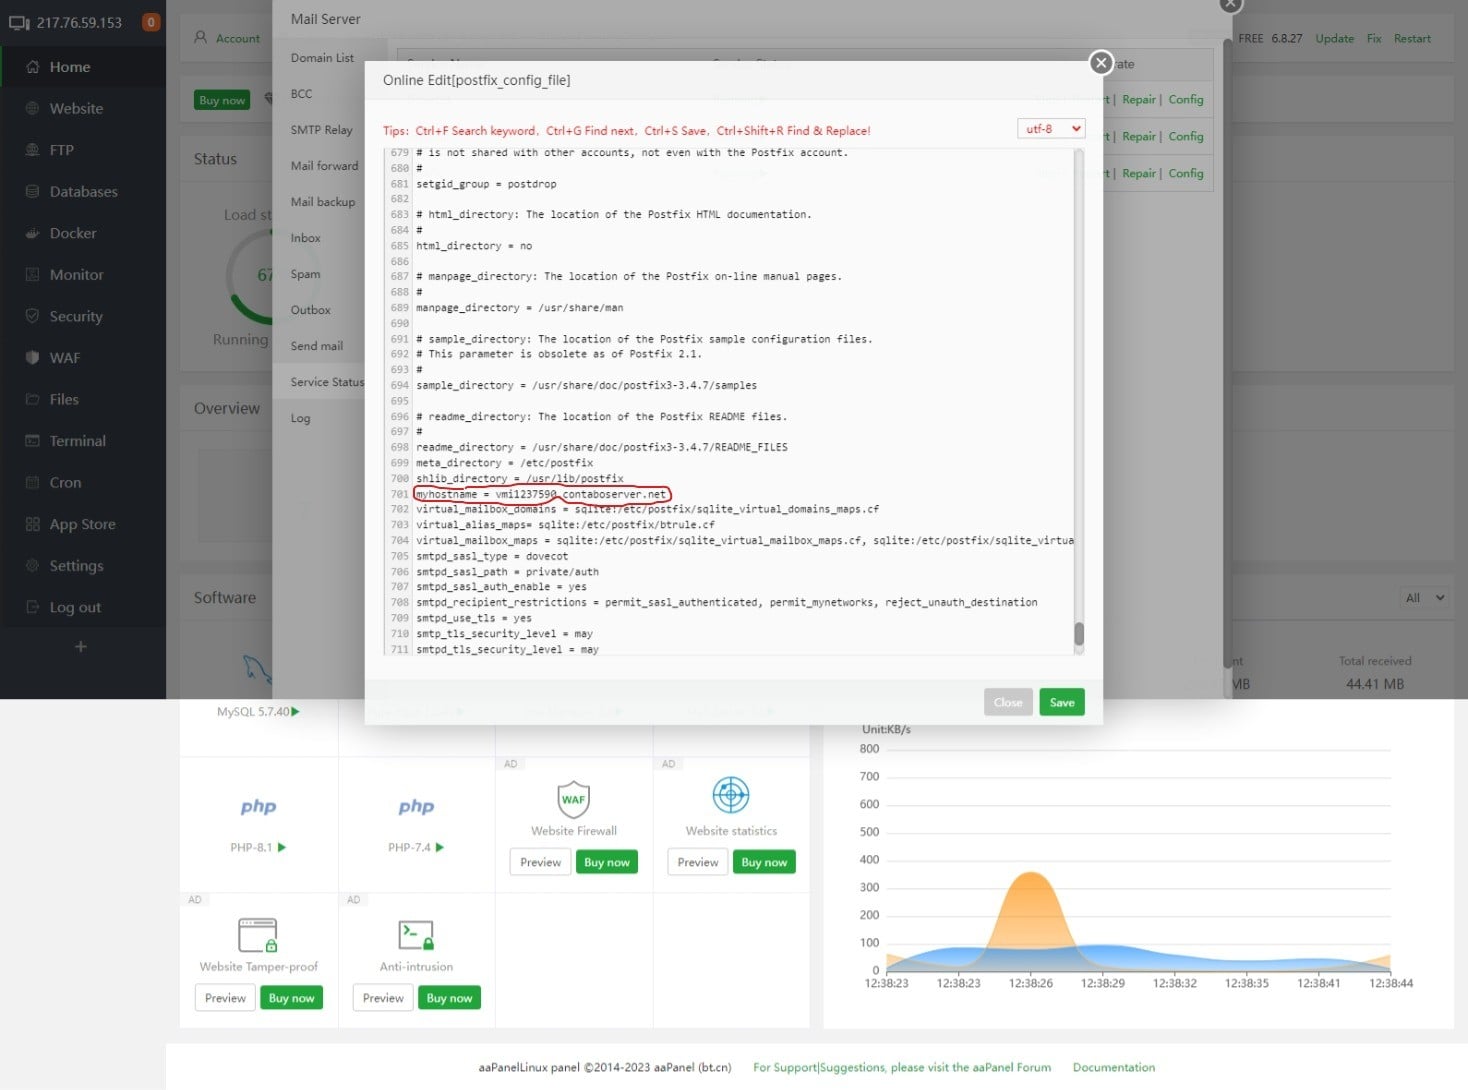This screenshot has height=1090, width=1468.
Task: Open Files via its folder icon
Action: point(32,399)
